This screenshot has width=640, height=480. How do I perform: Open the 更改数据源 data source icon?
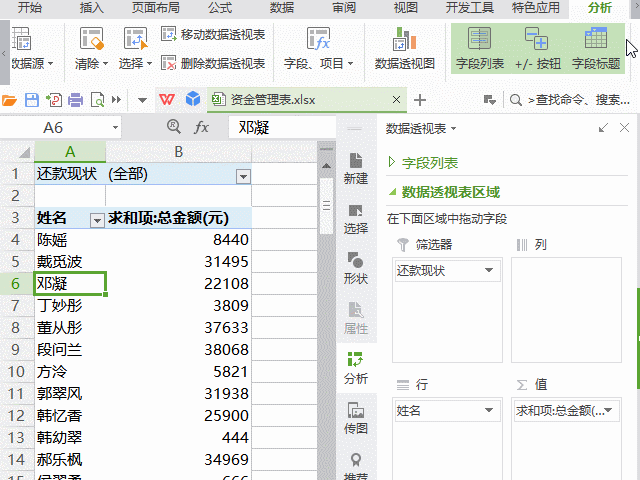pos(21,38)
